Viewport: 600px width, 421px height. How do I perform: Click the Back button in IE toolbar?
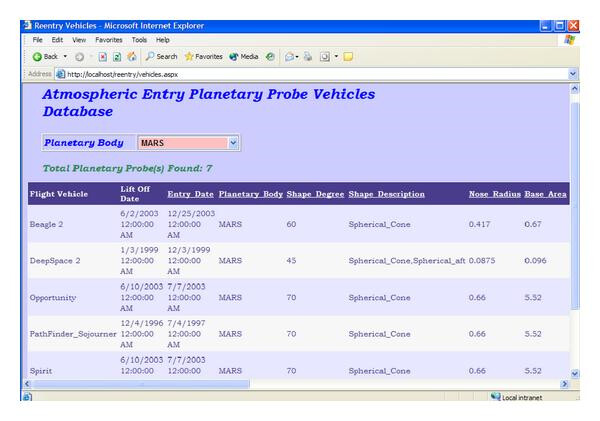(45, 57)
